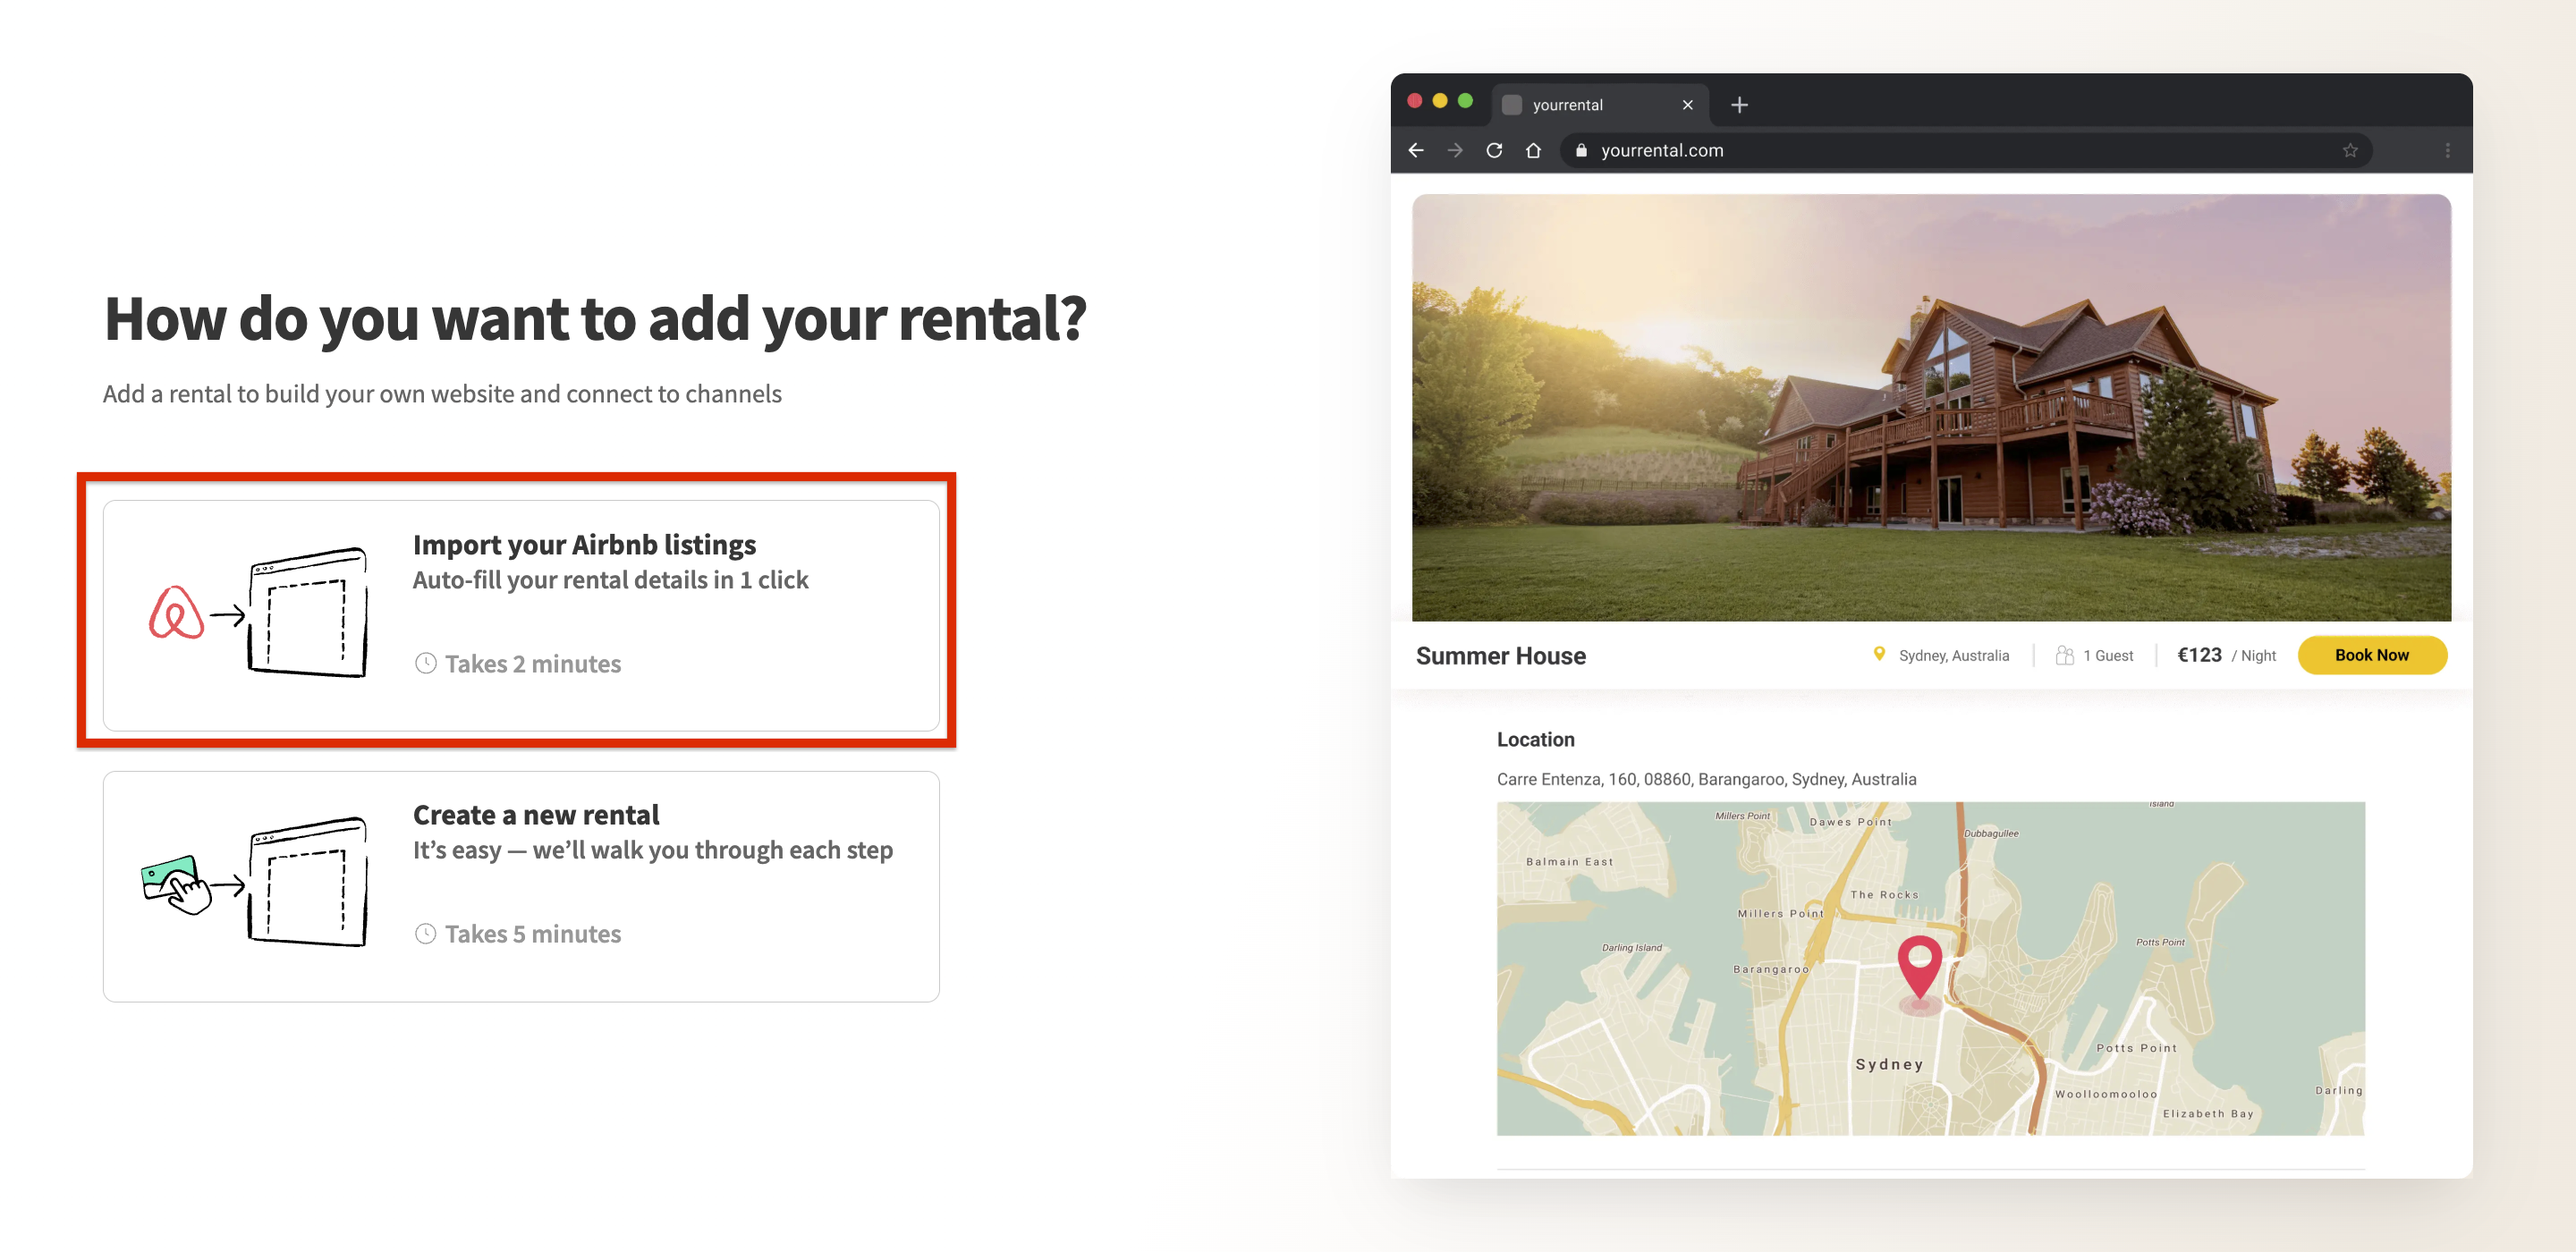Click the bookmark star in address bar

click(x=2350, y=150)
